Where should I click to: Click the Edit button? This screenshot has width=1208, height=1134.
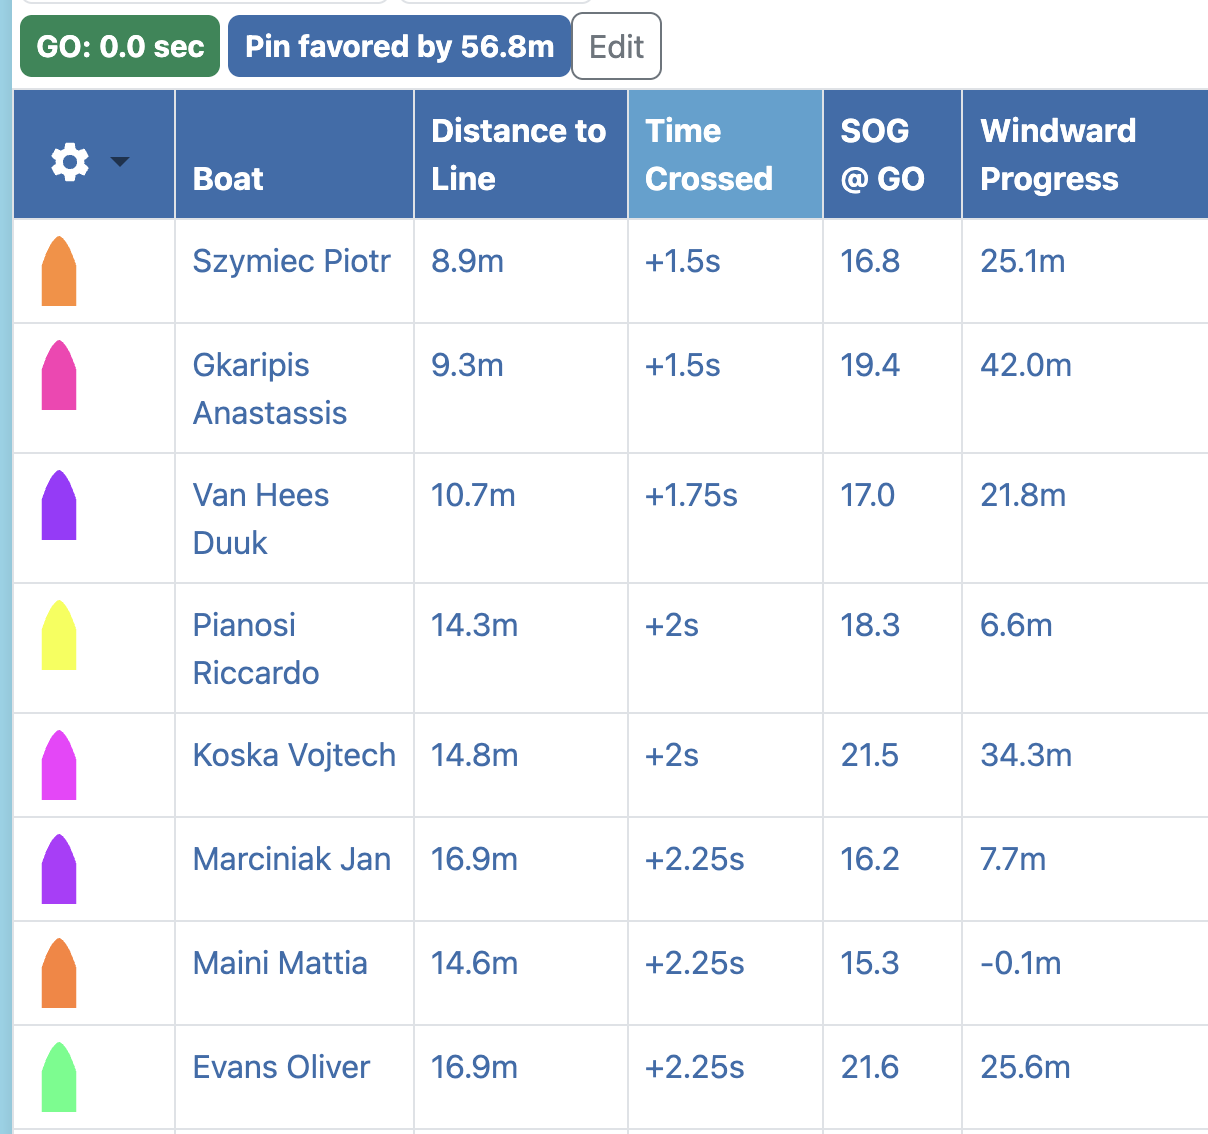[x=616, y=46]
